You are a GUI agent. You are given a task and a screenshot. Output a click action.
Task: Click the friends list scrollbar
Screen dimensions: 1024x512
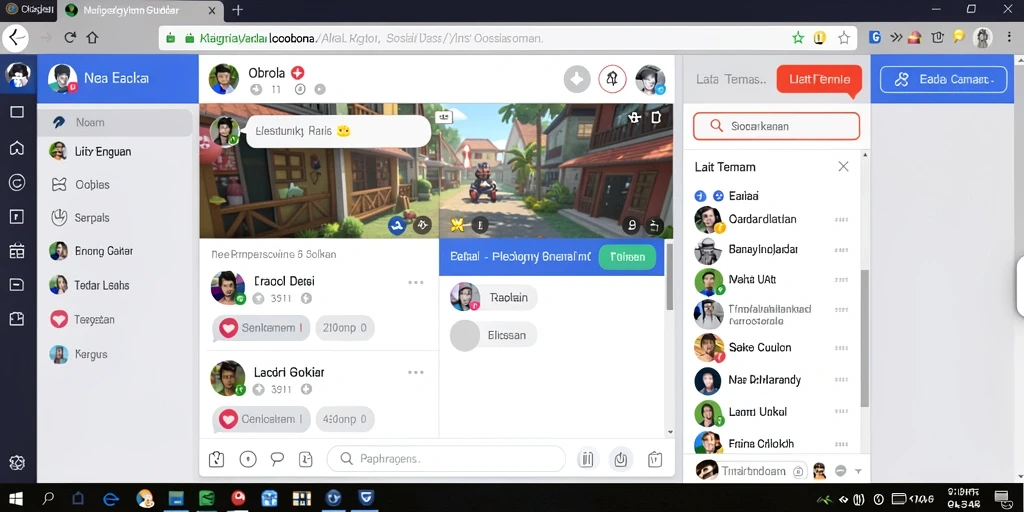[x=865, y=338]
